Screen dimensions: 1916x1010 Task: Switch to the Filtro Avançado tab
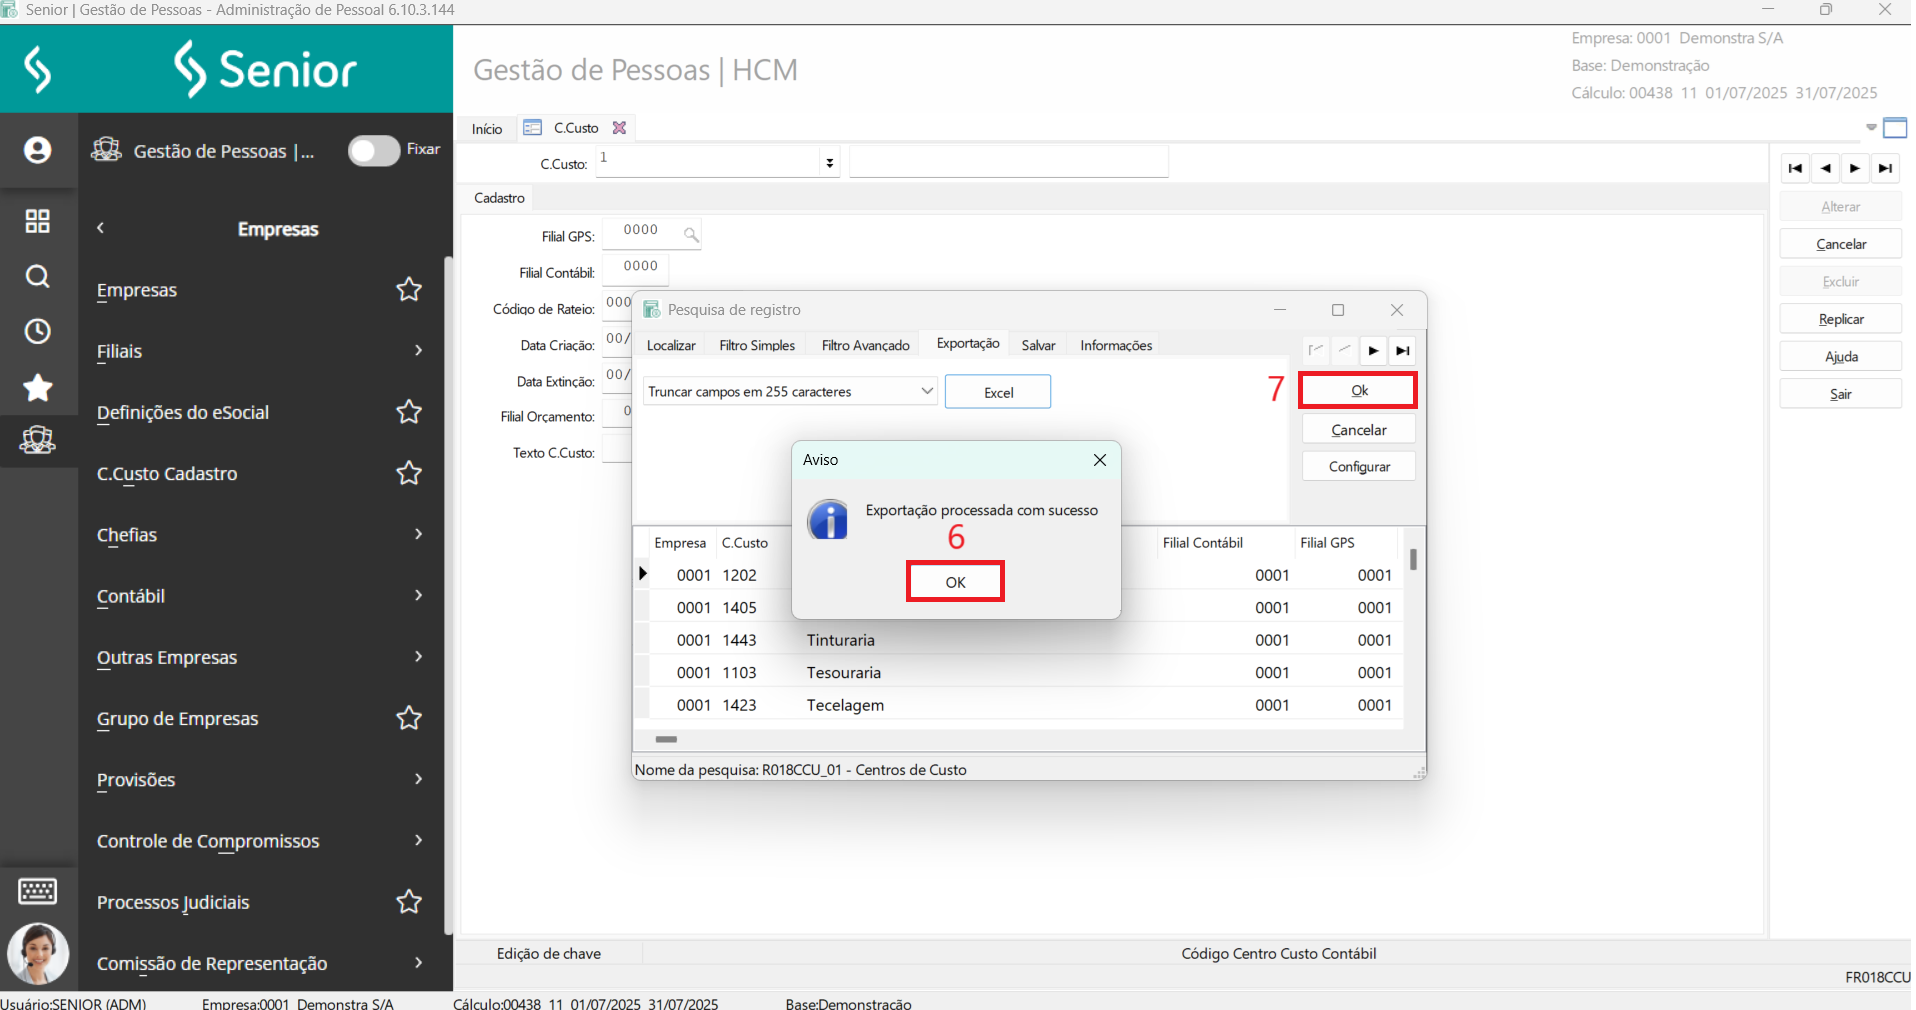(x=865, y=345)
